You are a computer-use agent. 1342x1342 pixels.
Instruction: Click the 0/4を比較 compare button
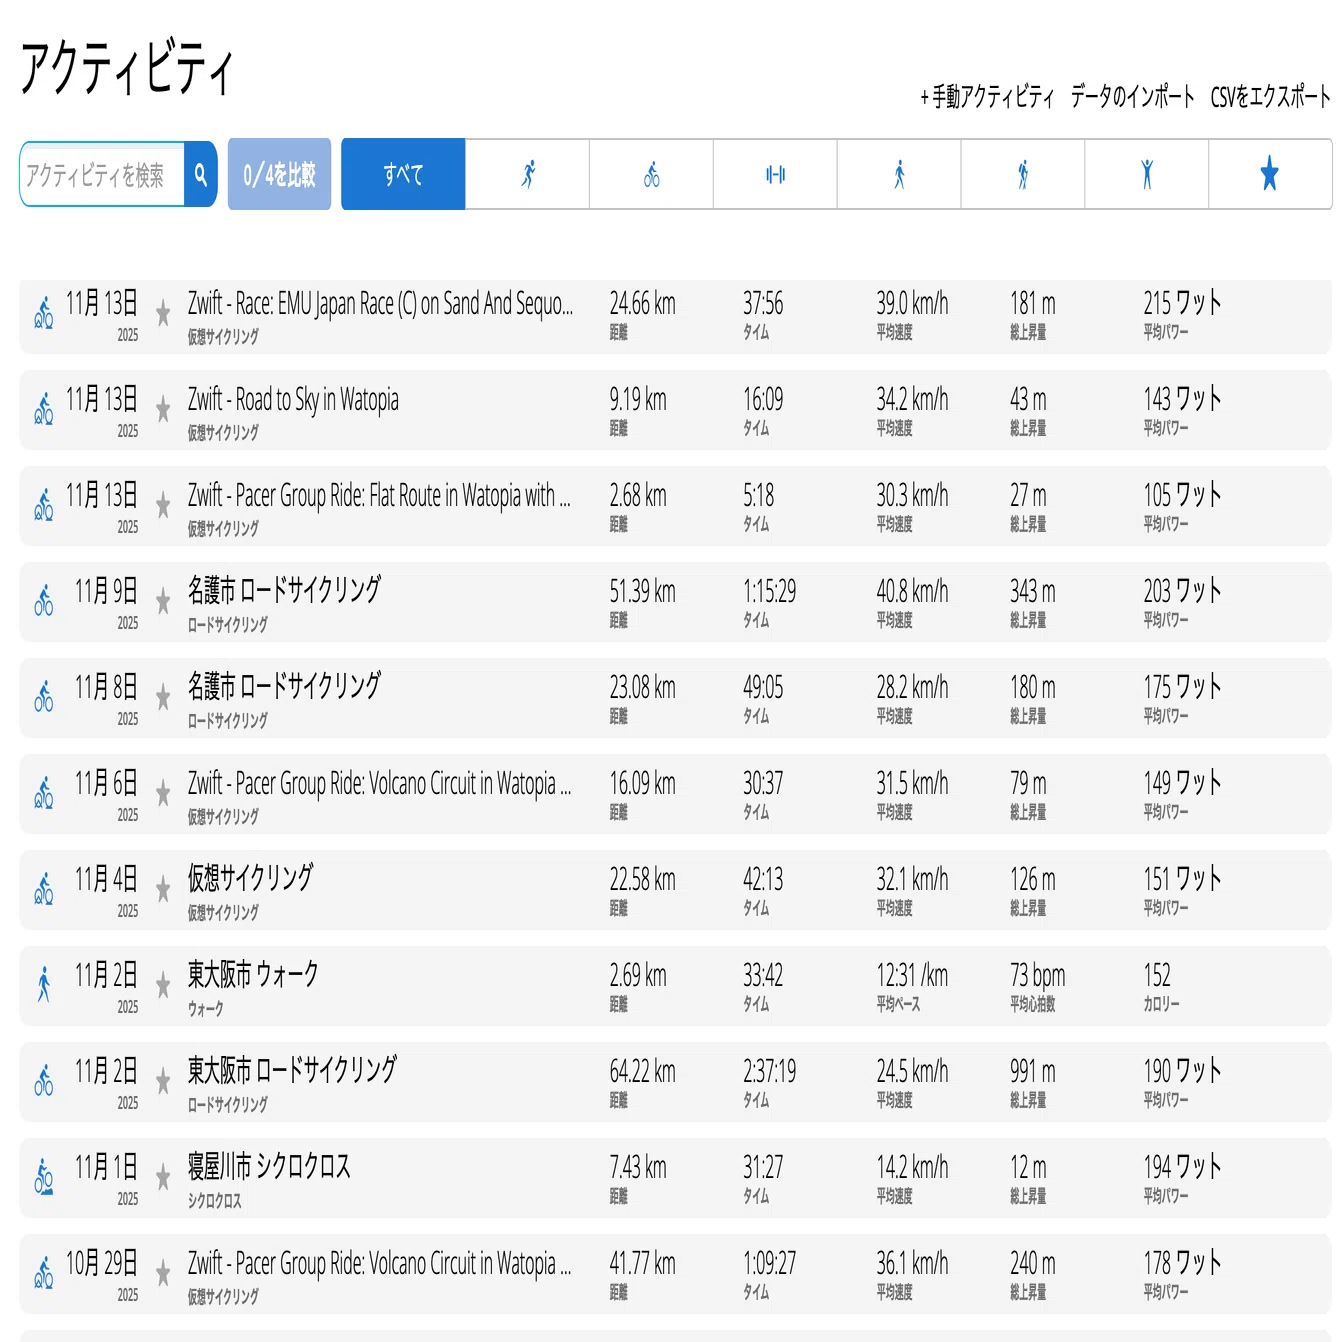(279, 174)
